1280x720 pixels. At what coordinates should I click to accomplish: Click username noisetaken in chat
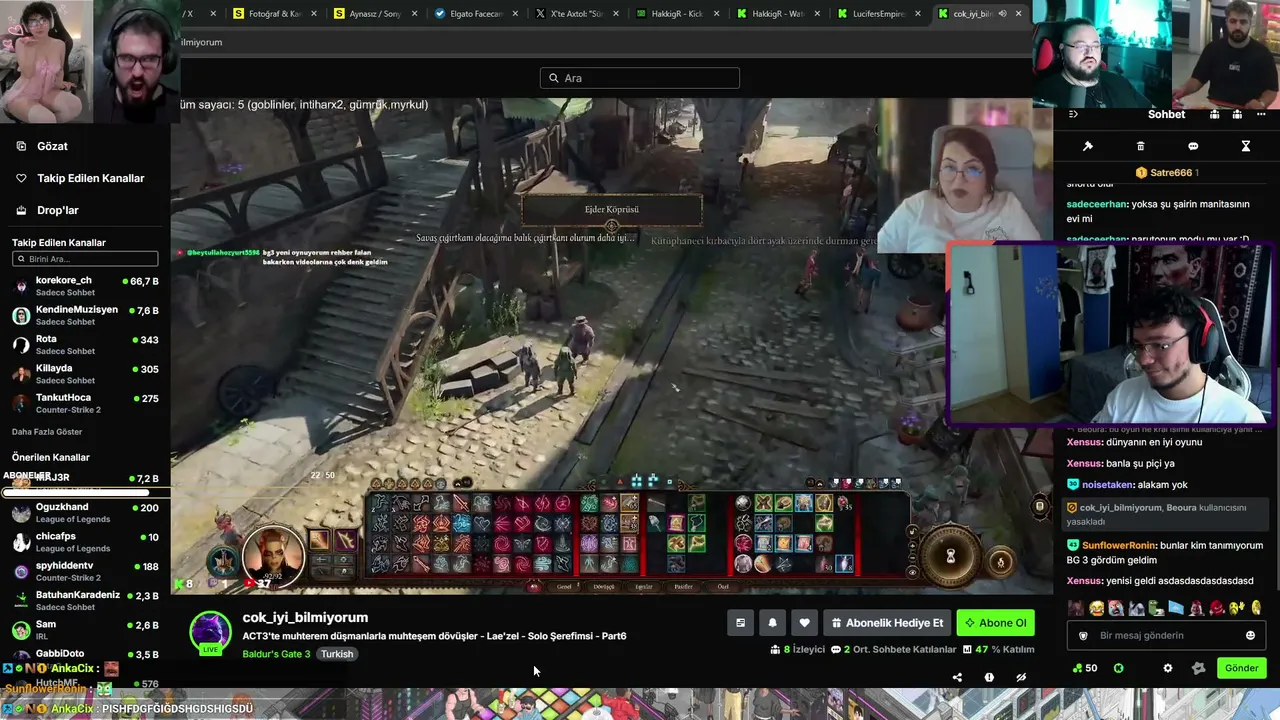coord(1107,485)
